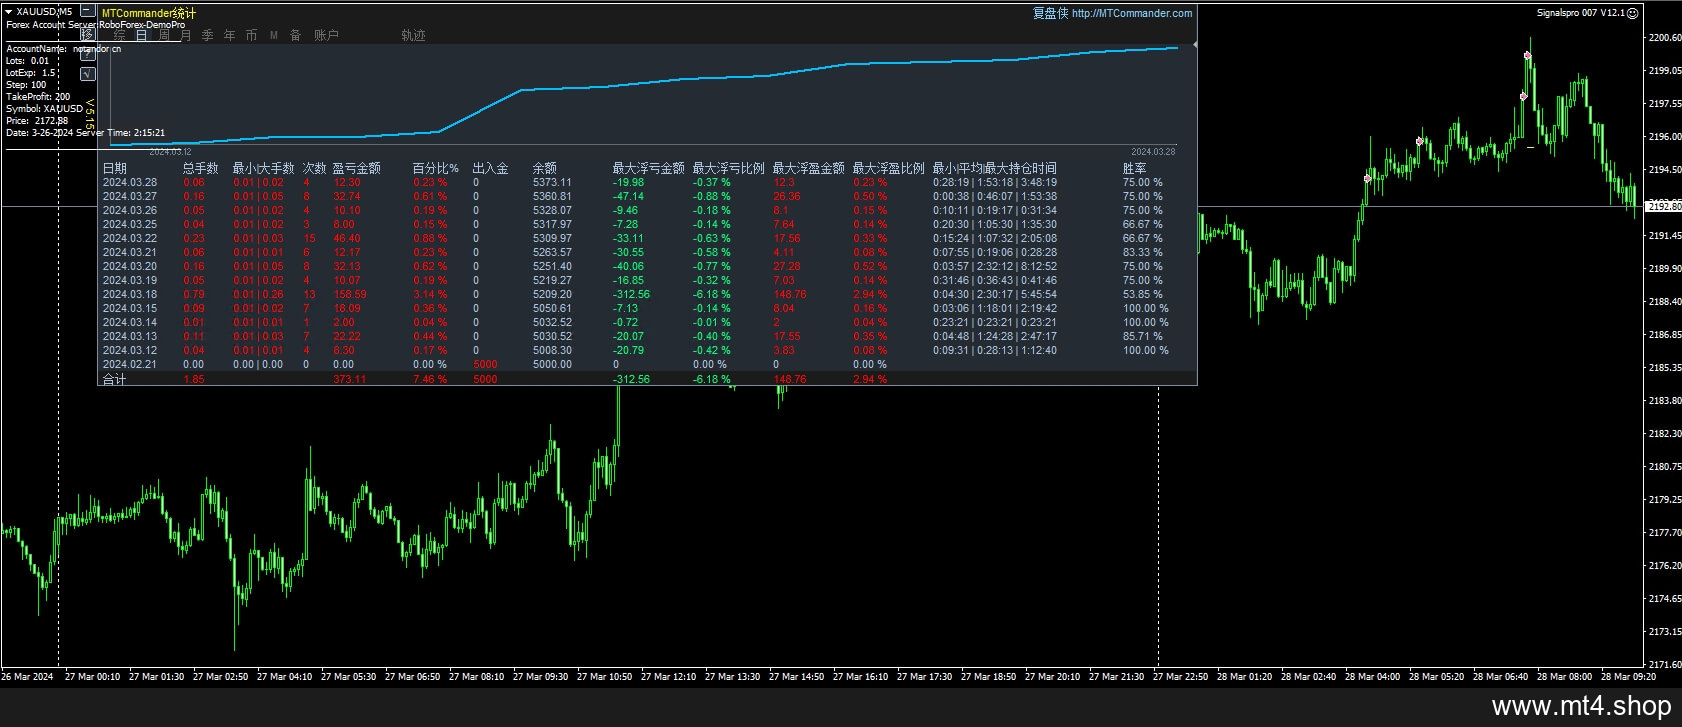Click the TakeProfit: 200 setting text

[x=38, y=97]
